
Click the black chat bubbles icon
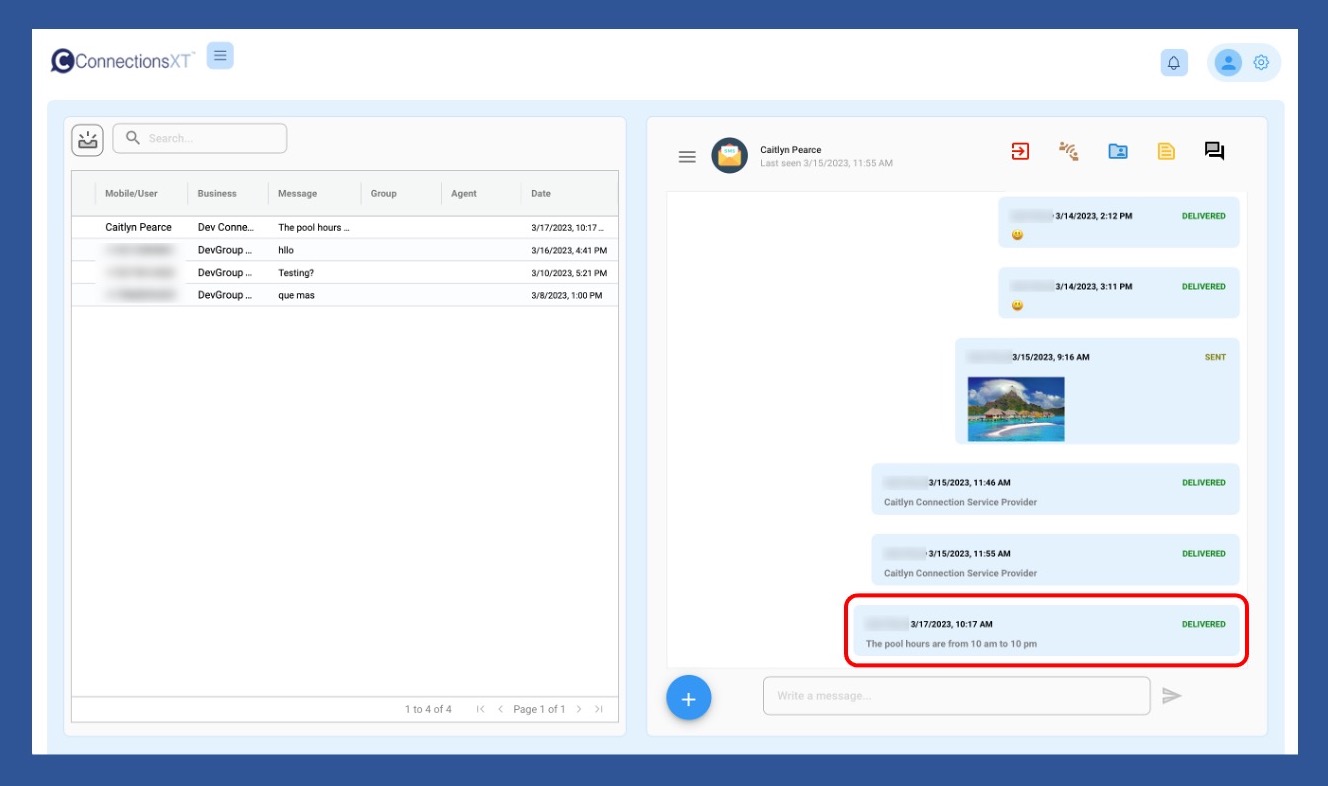(1214, 152)
